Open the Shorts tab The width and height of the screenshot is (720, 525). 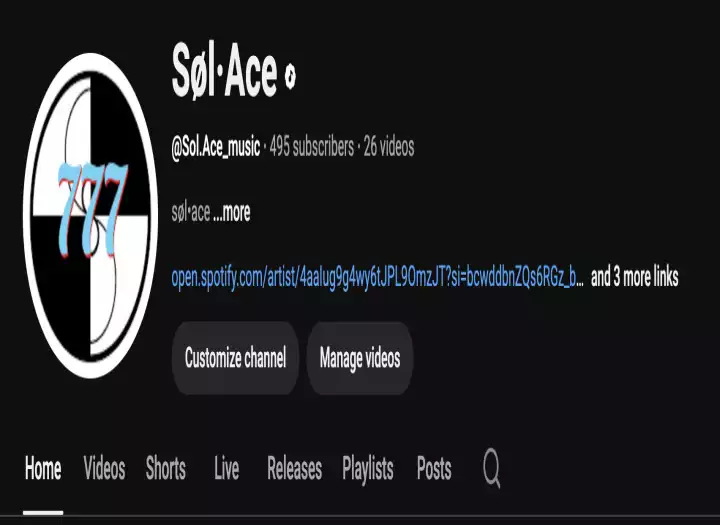click(166, 469)
